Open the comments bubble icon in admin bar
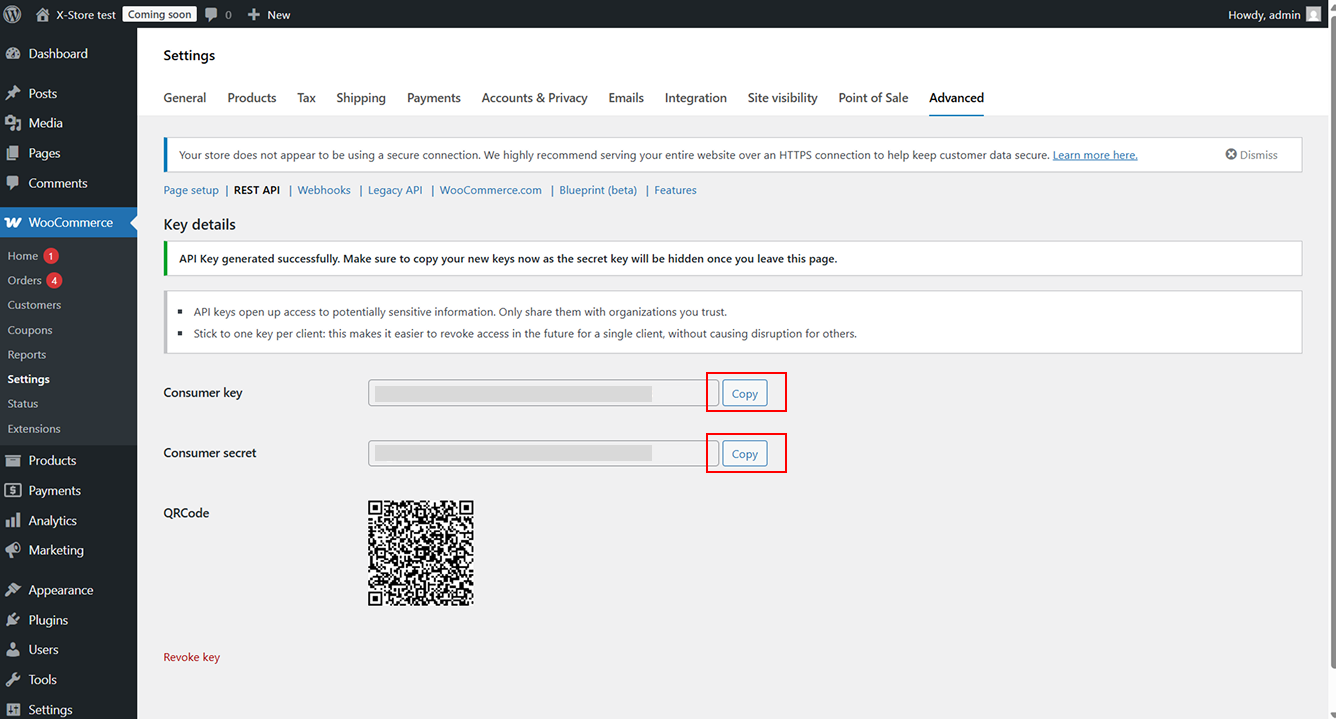1336x719 pixels. (x=211, y=14)
